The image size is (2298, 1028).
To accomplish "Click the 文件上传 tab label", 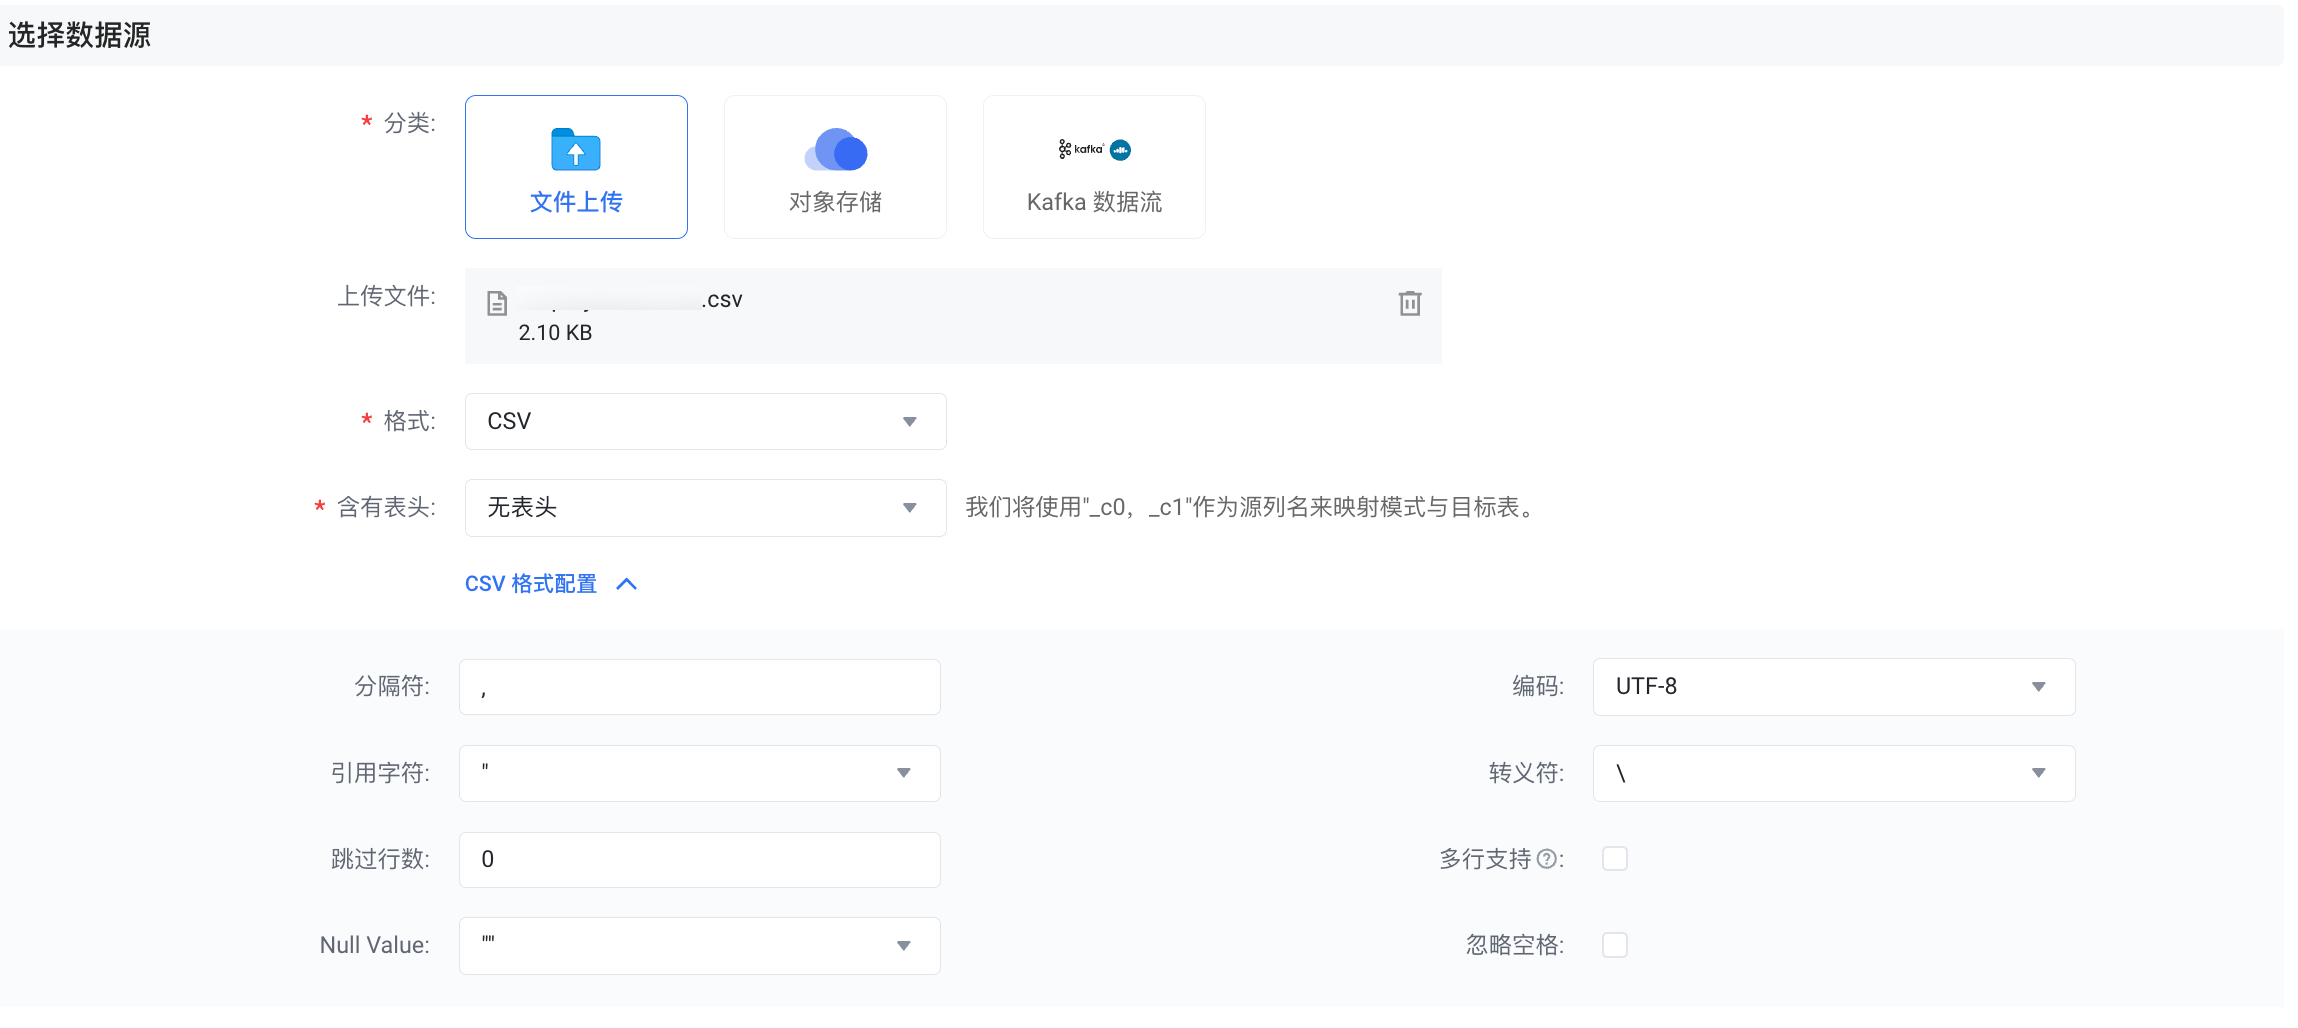I will click(x=576, y=202).
